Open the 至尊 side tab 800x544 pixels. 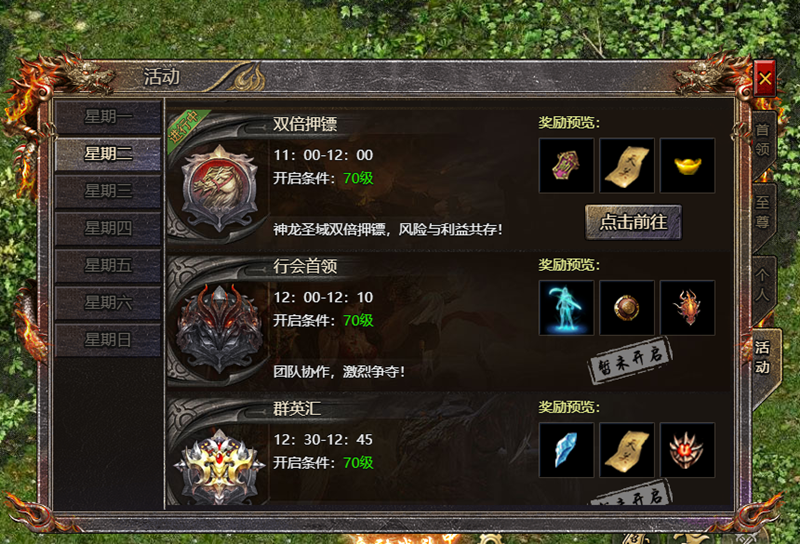pos(763,213)
